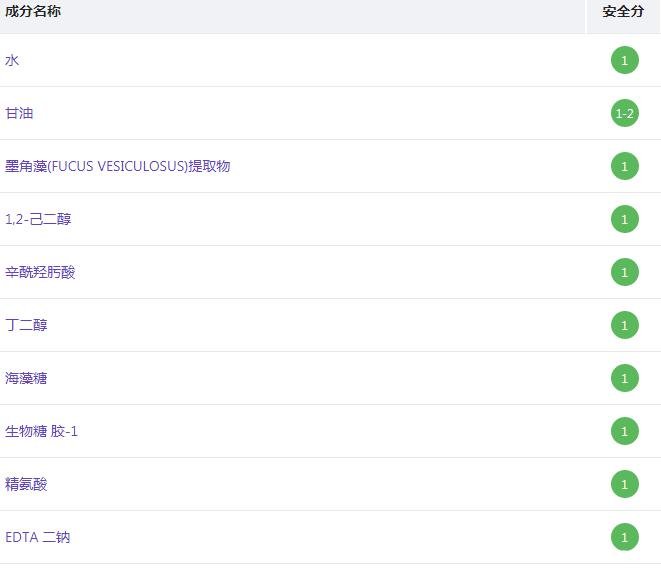Click safety score badge beside 海藻糖
Viewport: 661px width, 568px height.
coord(624,378)
